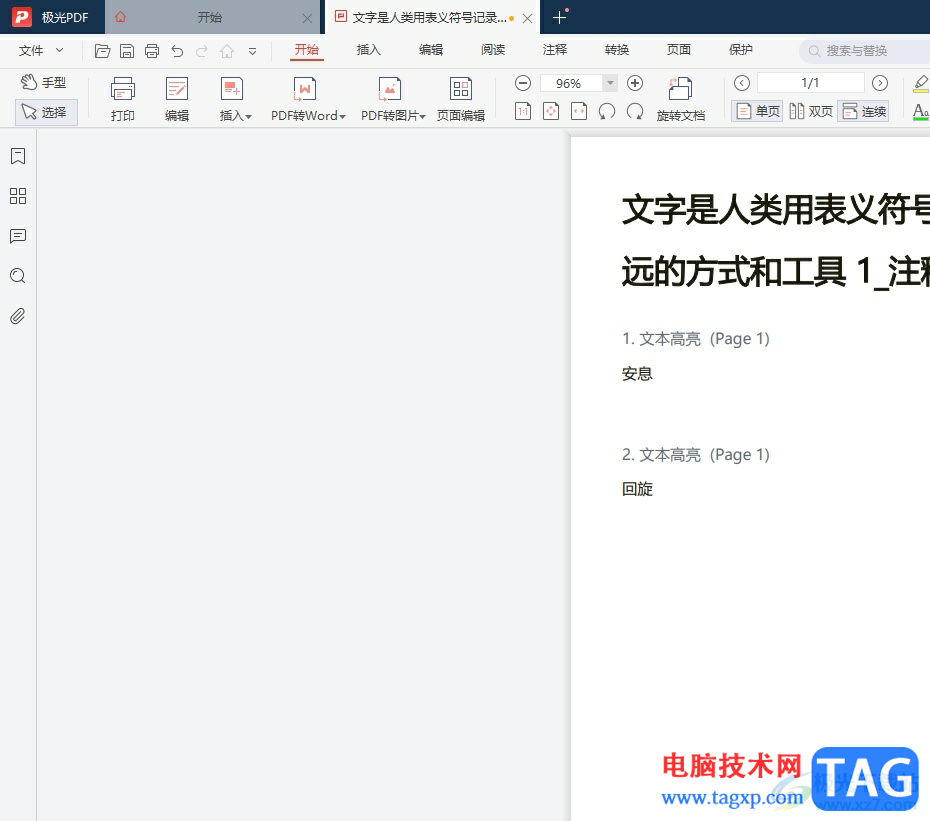The width and height of the screenshot is (930, 821).
Task: Open the bookmarks sidebar panel
Action: click(x=18, y=156)
